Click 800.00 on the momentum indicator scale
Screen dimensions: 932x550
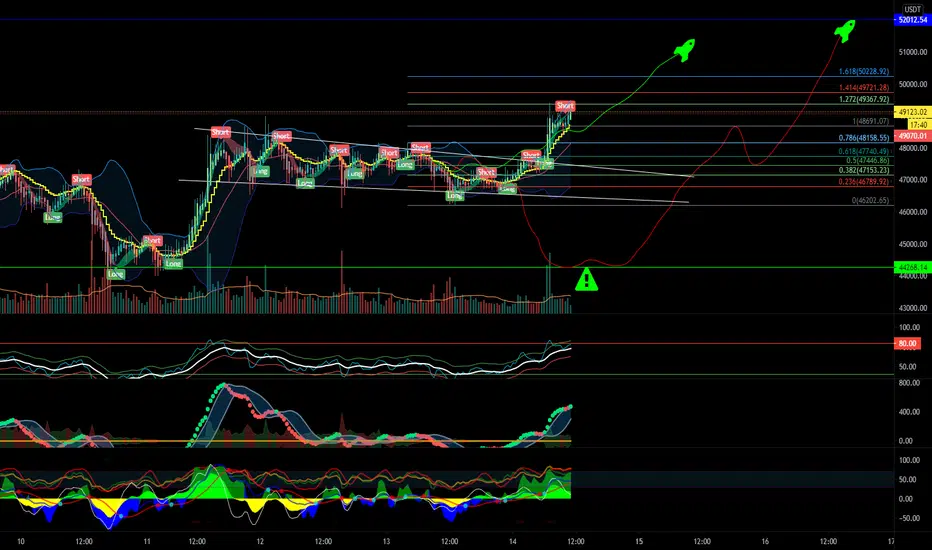pos(909,383)
